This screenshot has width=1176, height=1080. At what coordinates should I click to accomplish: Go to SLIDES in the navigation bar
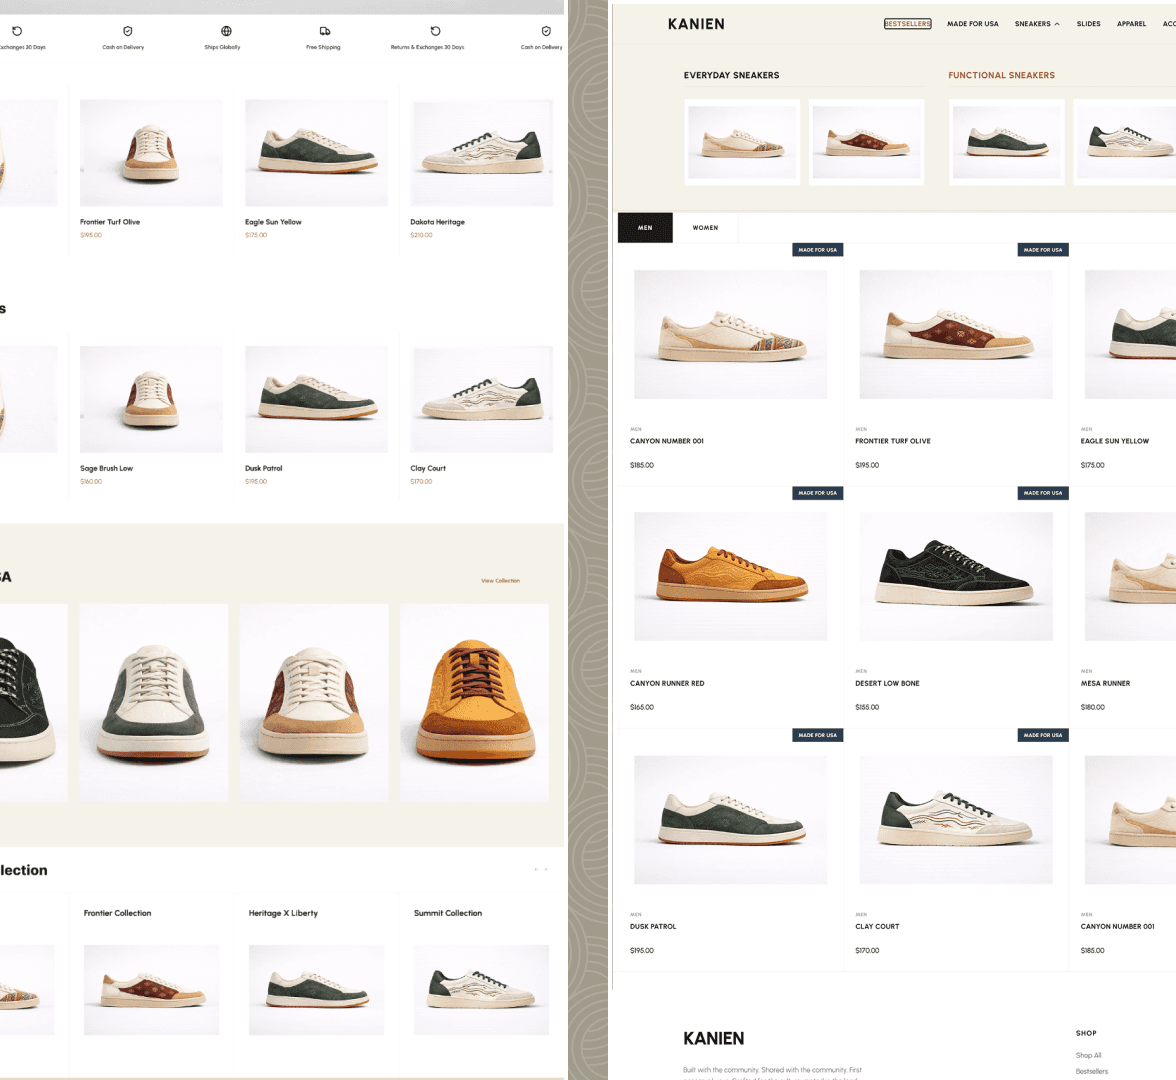tap(1088, 24)
